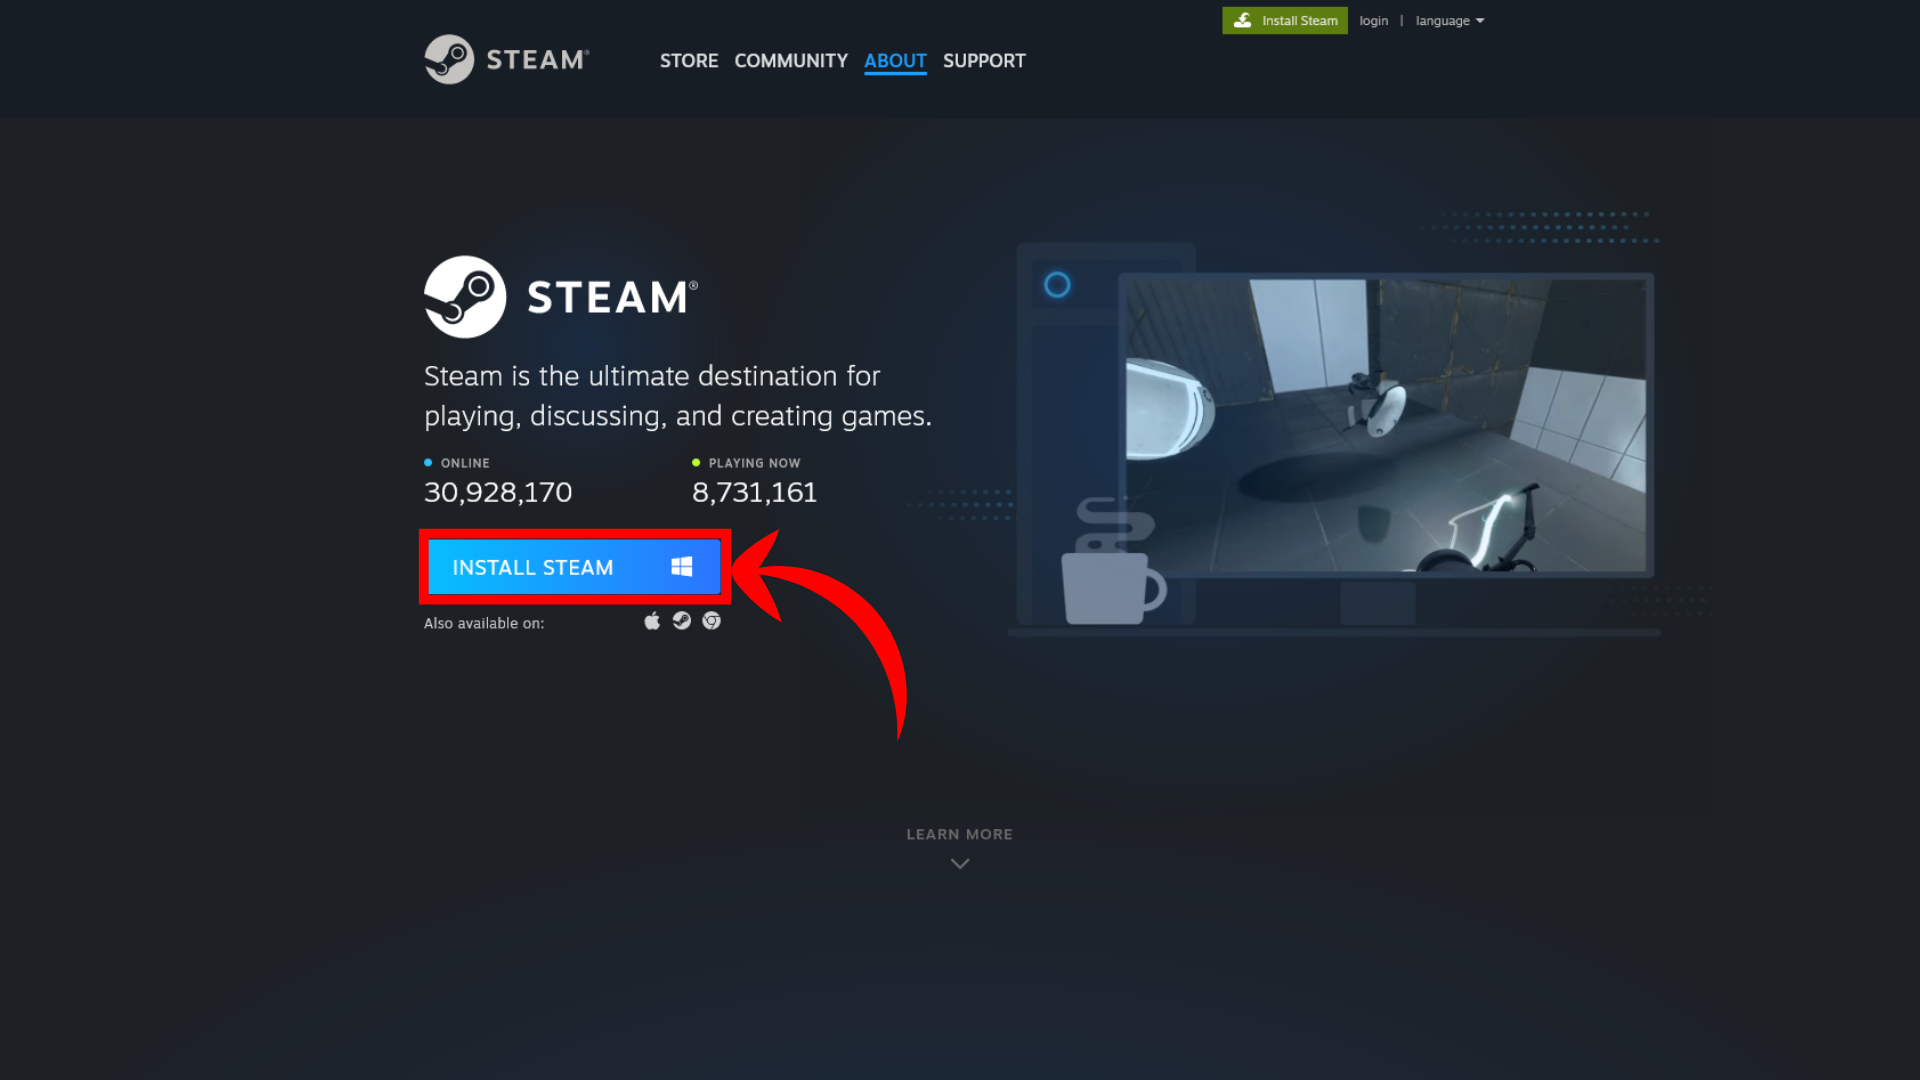The image size is (1920, 1080).
Task: Click the Windows logo on the install button
Action: point(682,567)
